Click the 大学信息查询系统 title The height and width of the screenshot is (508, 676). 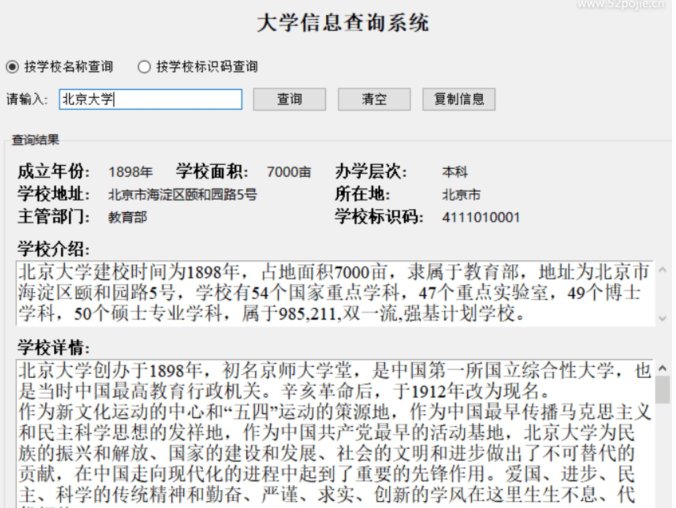343,22
